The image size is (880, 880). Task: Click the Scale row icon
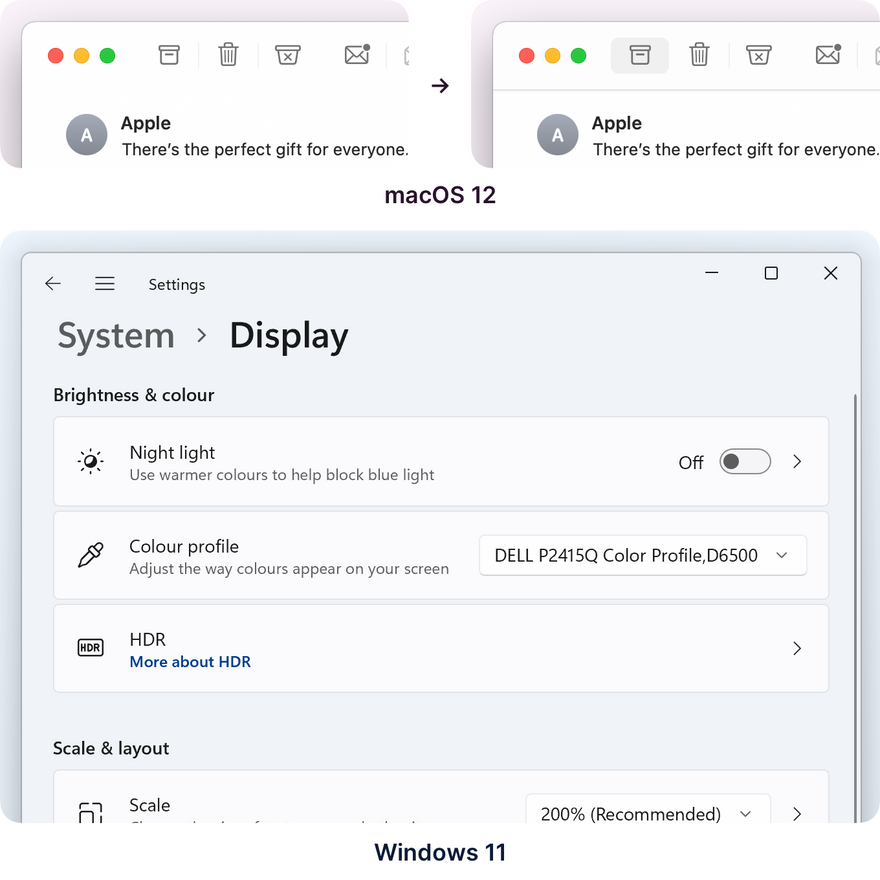(90, 812)
